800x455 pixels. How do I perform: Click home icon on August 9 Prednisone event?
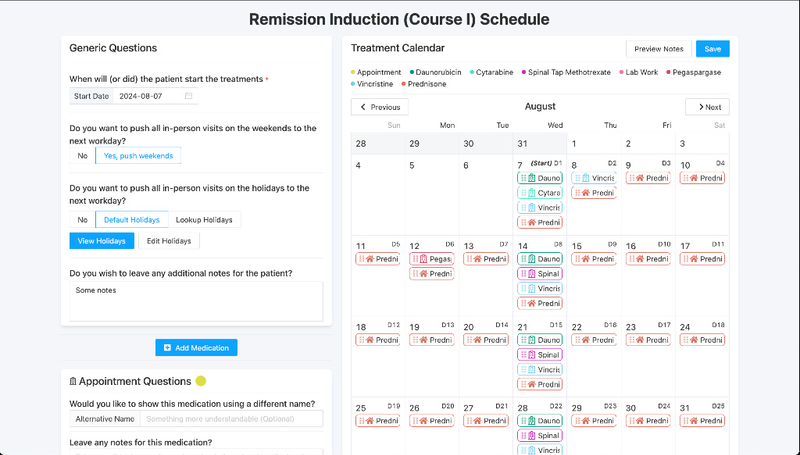639,178
